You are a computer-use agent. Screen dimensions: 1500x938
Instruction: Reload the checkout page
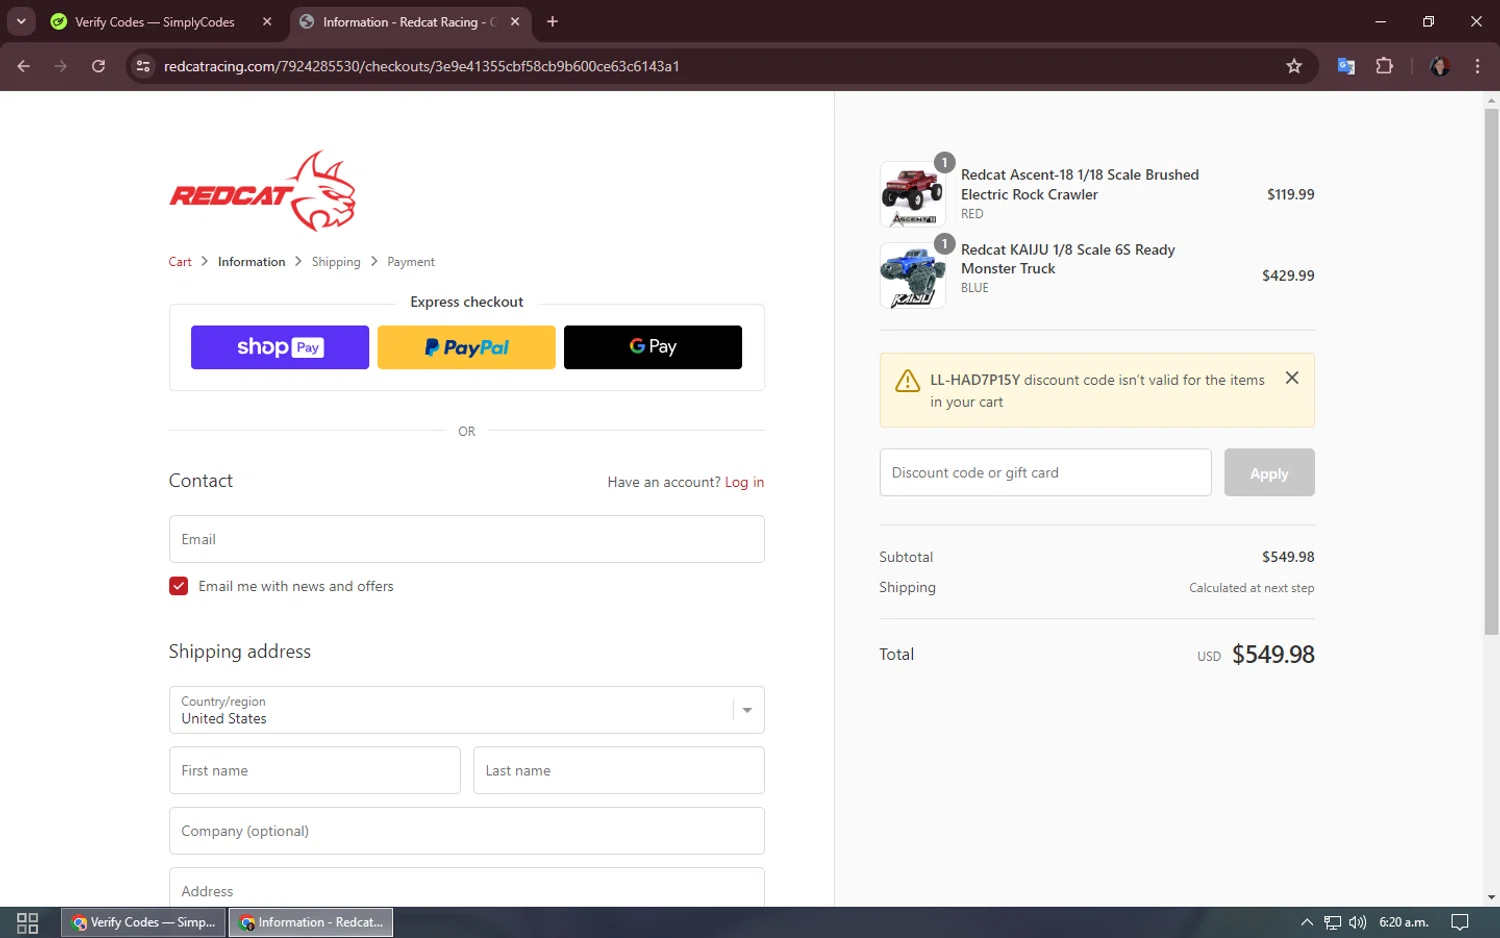pos(98,66)
